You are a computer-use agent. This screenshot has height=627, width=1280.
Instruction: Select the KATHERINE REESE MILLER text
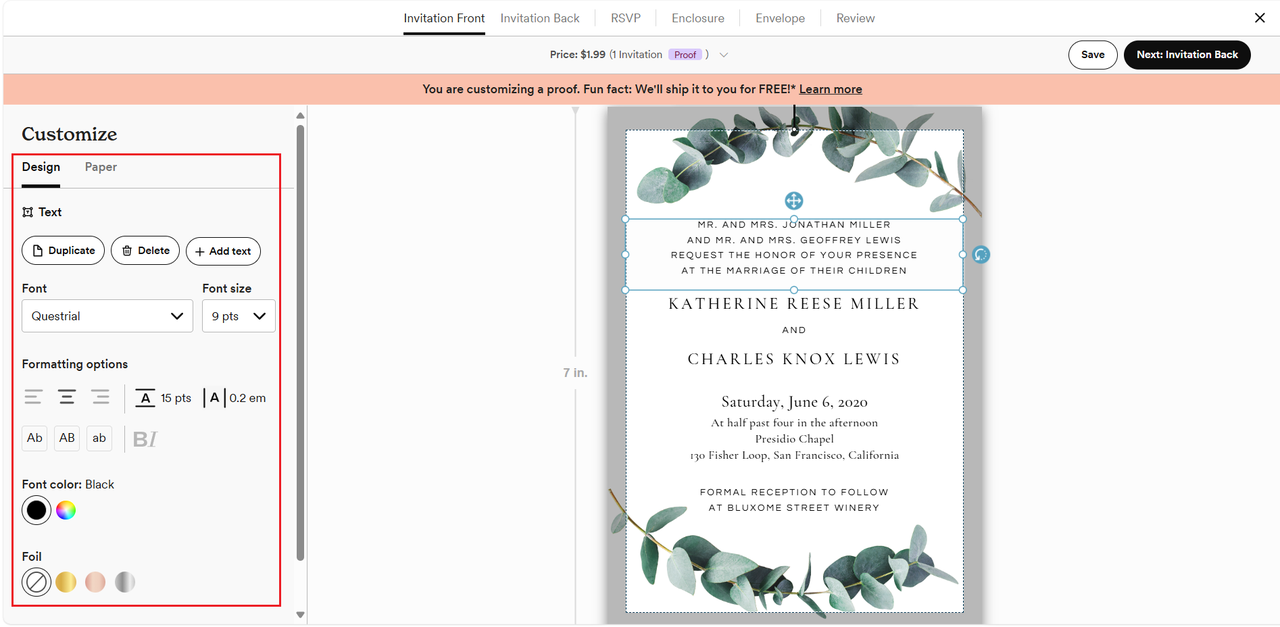[x=794, y=304]
